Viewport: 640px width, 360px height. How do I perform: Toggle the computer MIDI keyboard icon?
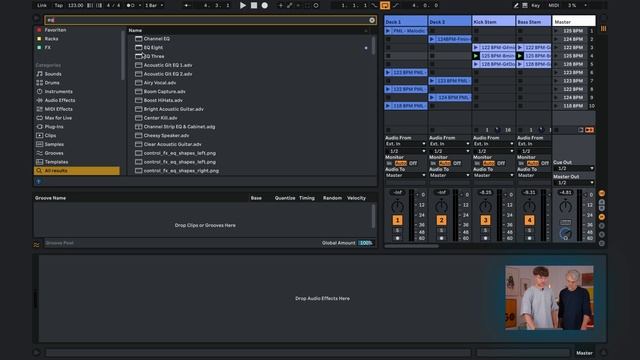[525, 5]
